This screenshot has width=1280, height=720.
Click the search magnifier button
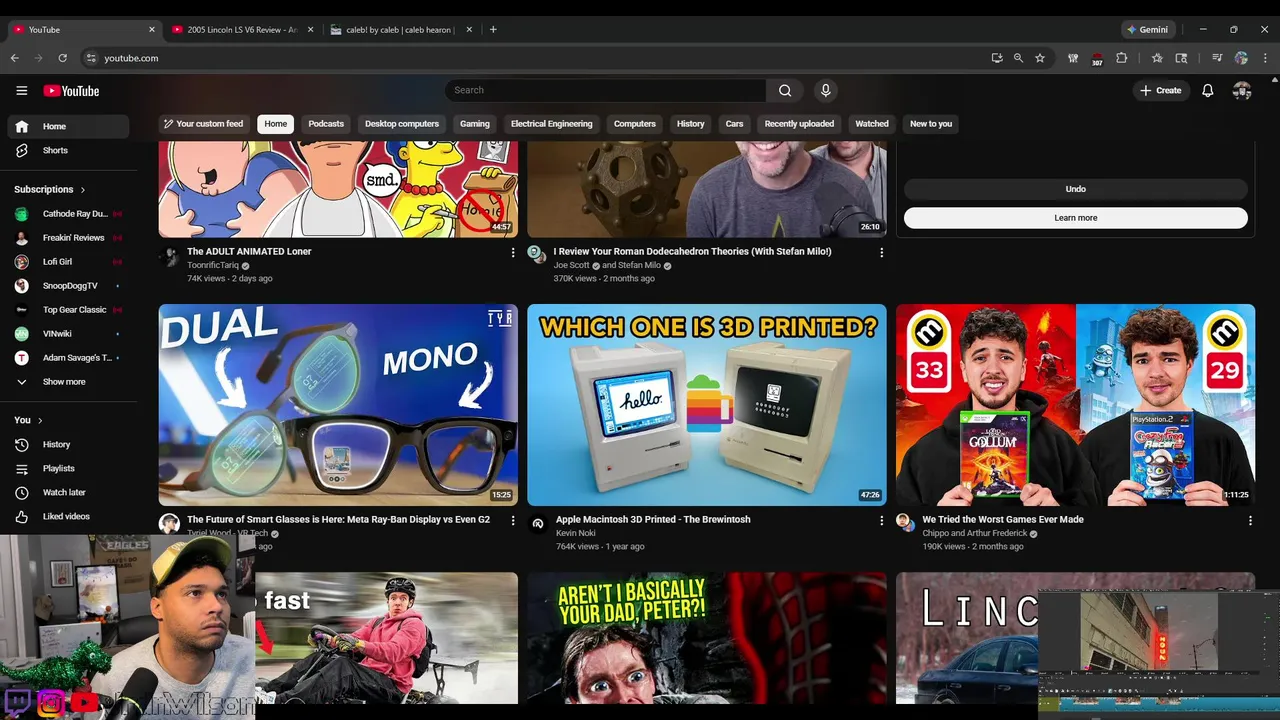[x=785, y=91]
